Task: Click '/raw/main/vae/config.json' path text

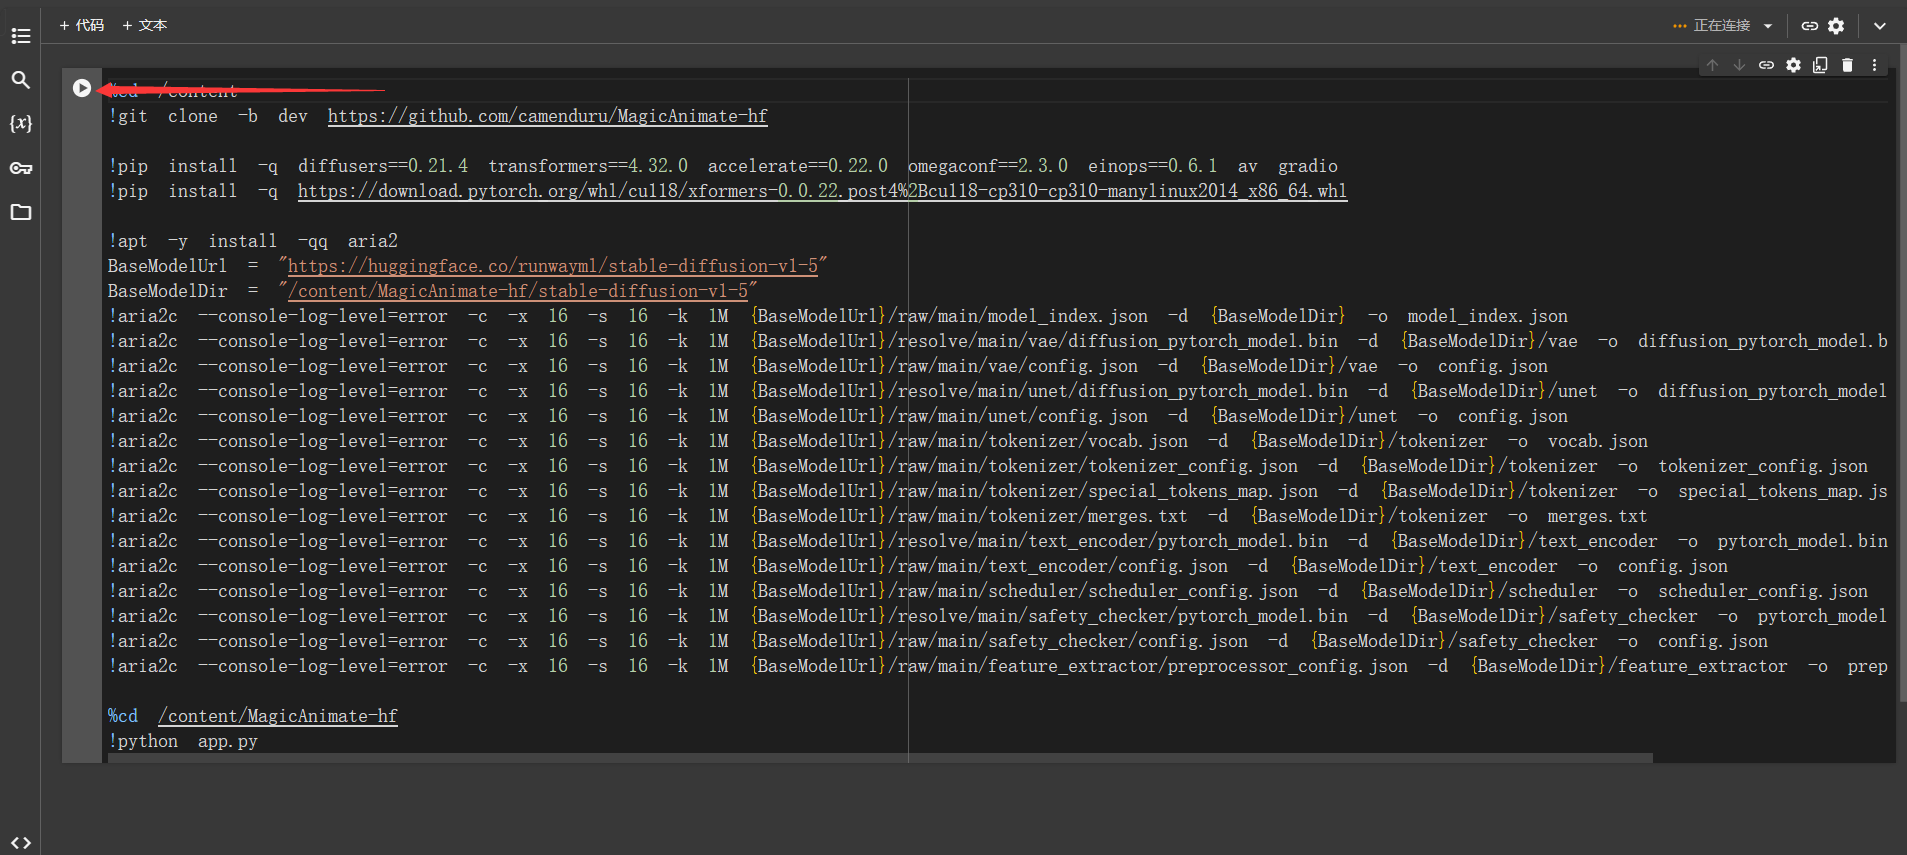Action: pyautogui.click(x=1013, y=366)
